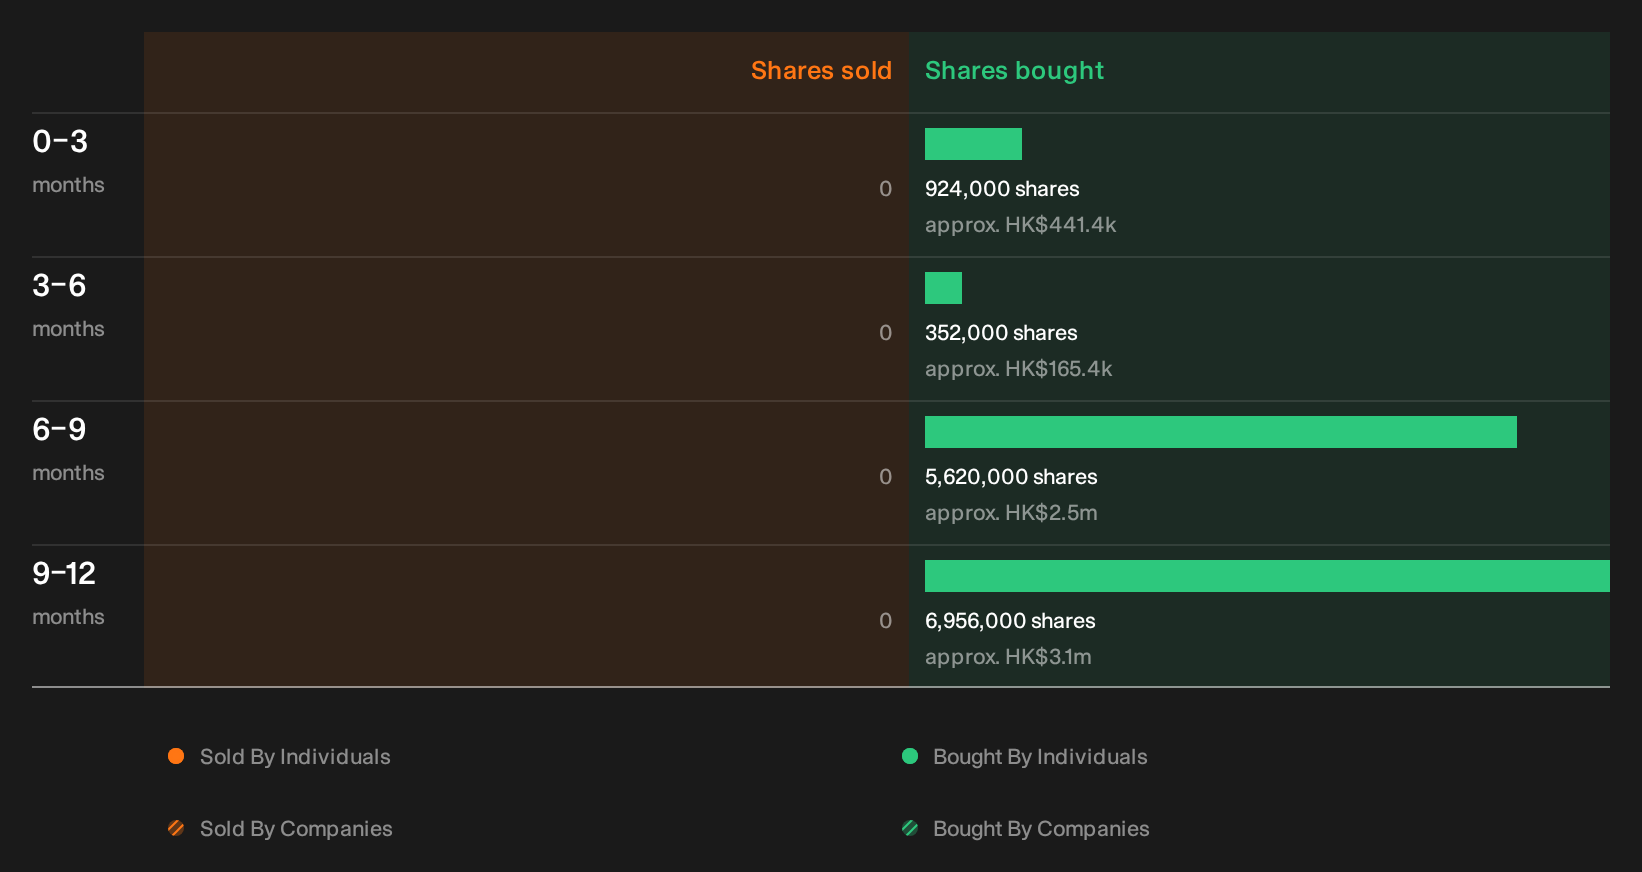
Task: Click the Shares bought column header
Action: pyautogui.click(x=1014, y=71)
